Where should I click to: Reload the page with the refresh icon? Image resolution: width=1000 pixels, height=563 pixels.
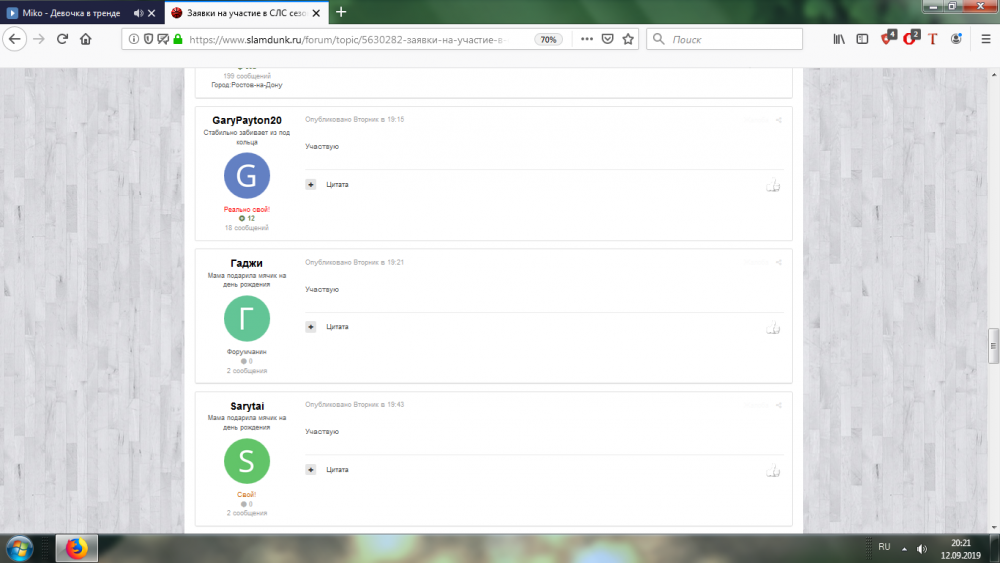pyautogui.click(x=62, y=39)
